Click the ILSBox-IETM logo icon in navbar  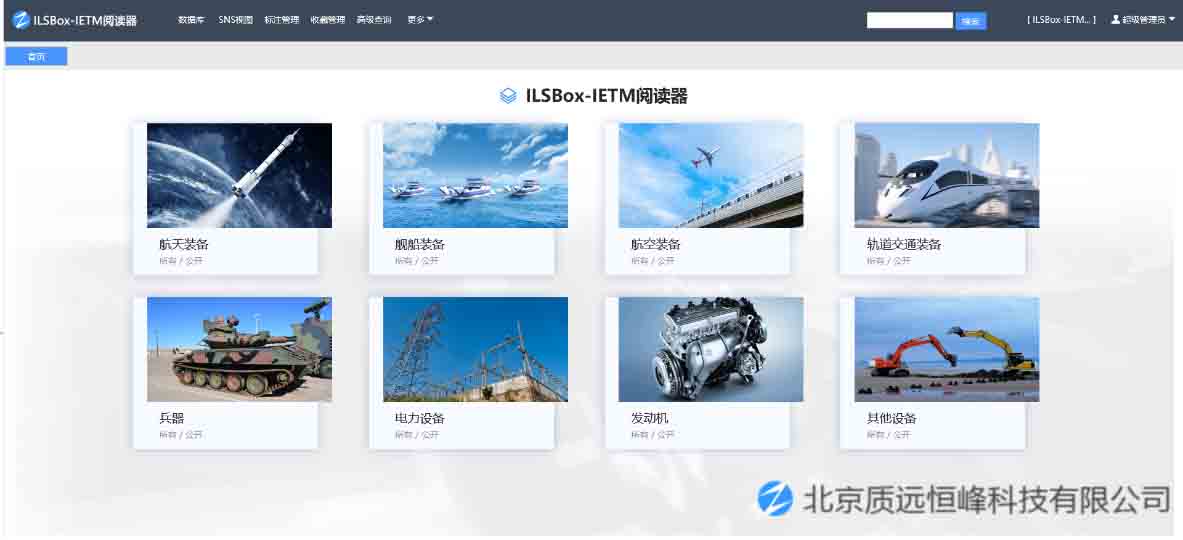pos(22,20)
